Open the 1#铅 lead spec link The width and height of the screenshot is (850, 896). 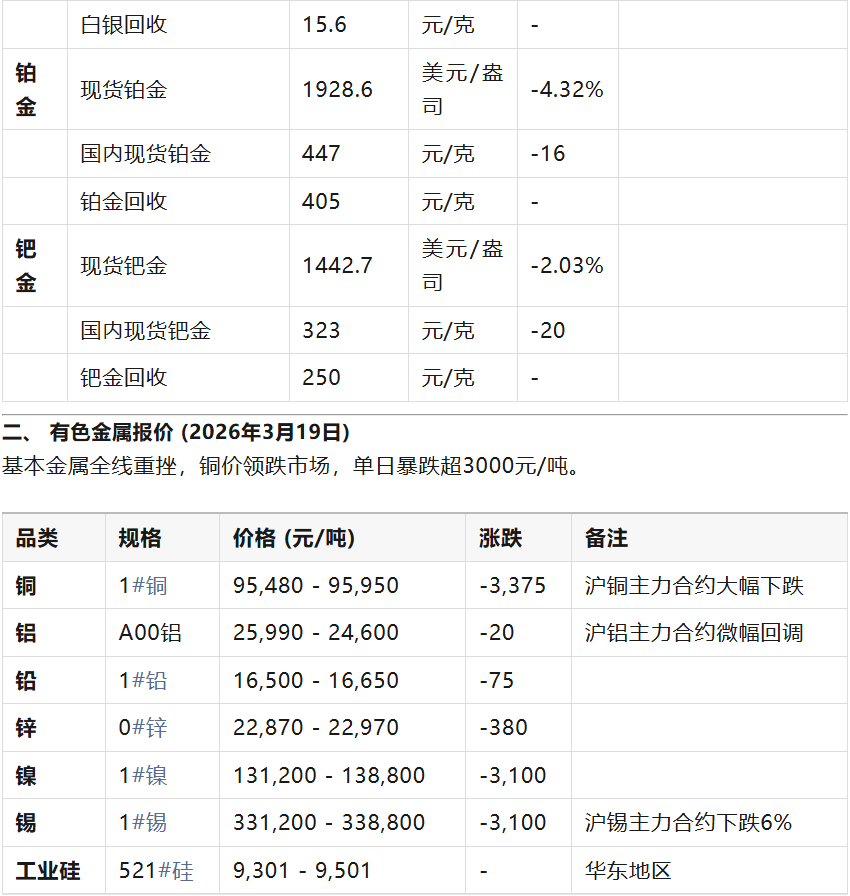[x=143, y=681]
